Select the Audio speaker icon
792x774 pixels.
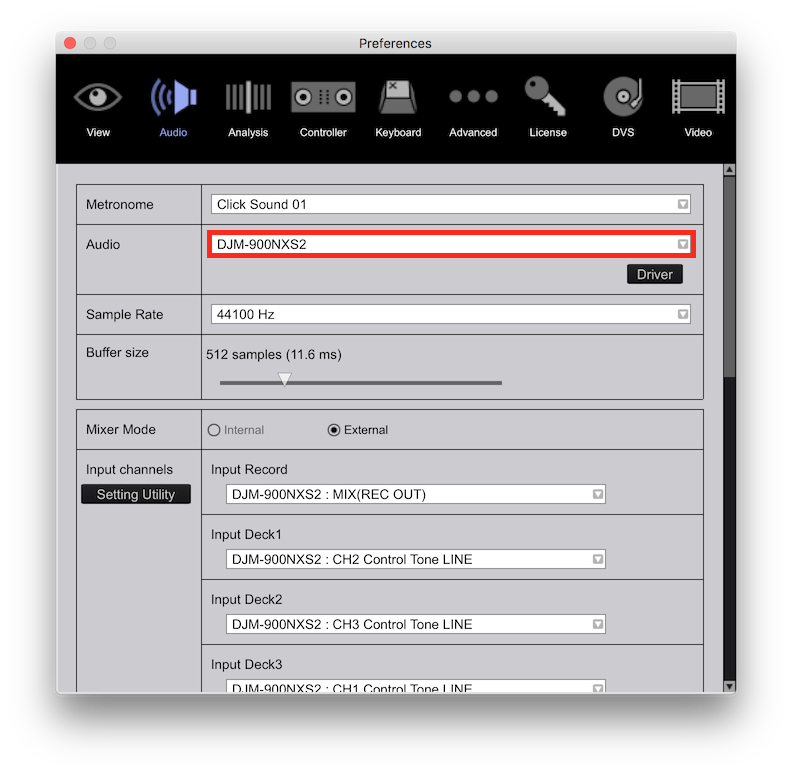[x=173, y=96]
